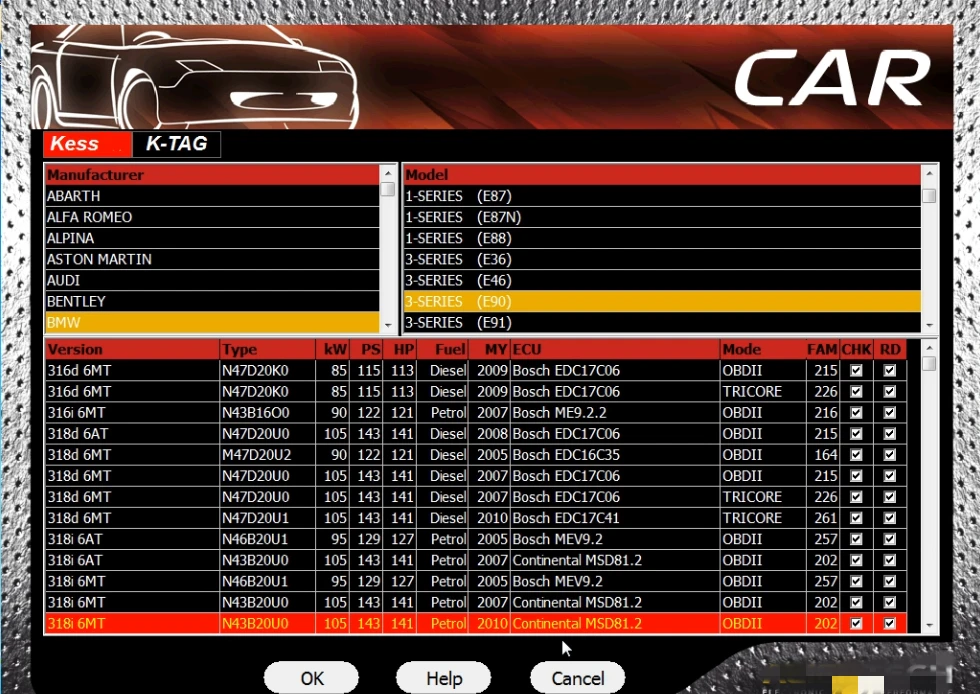Viewport: 980px width, 694px height.
Task: Toggle CHK checkbox on 316d TRICORE FAM 226 row
Action: pos(856,391)
